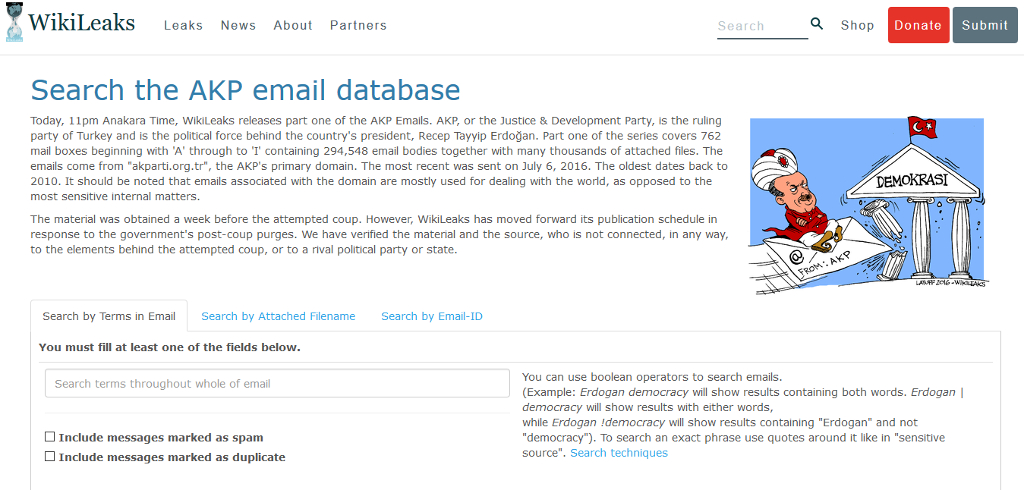The width and height of the screenshot is (1024, 490).
Task: Click the search terms throughout email field
Action: [x=277, y=384]
